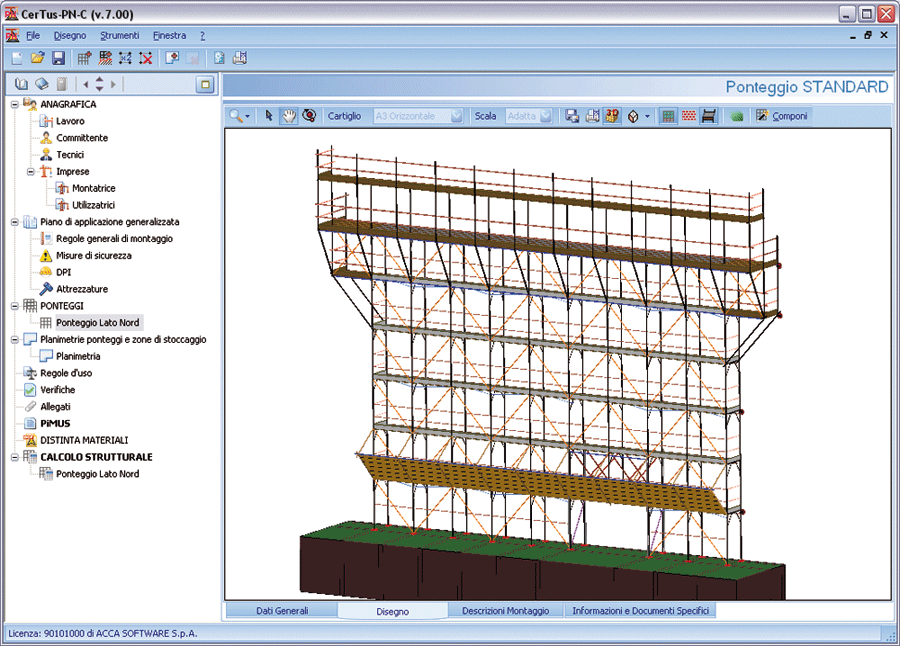
Task: Click the delete scaffold red X icon
Action: (146, 58)
